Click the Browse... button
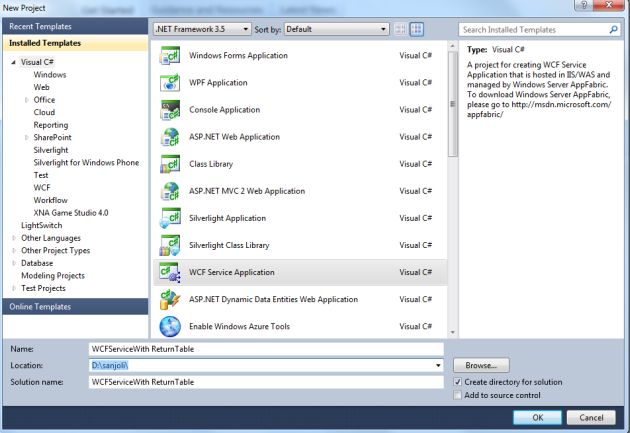This screenshot has height=433, width=630. pos(481,366)
